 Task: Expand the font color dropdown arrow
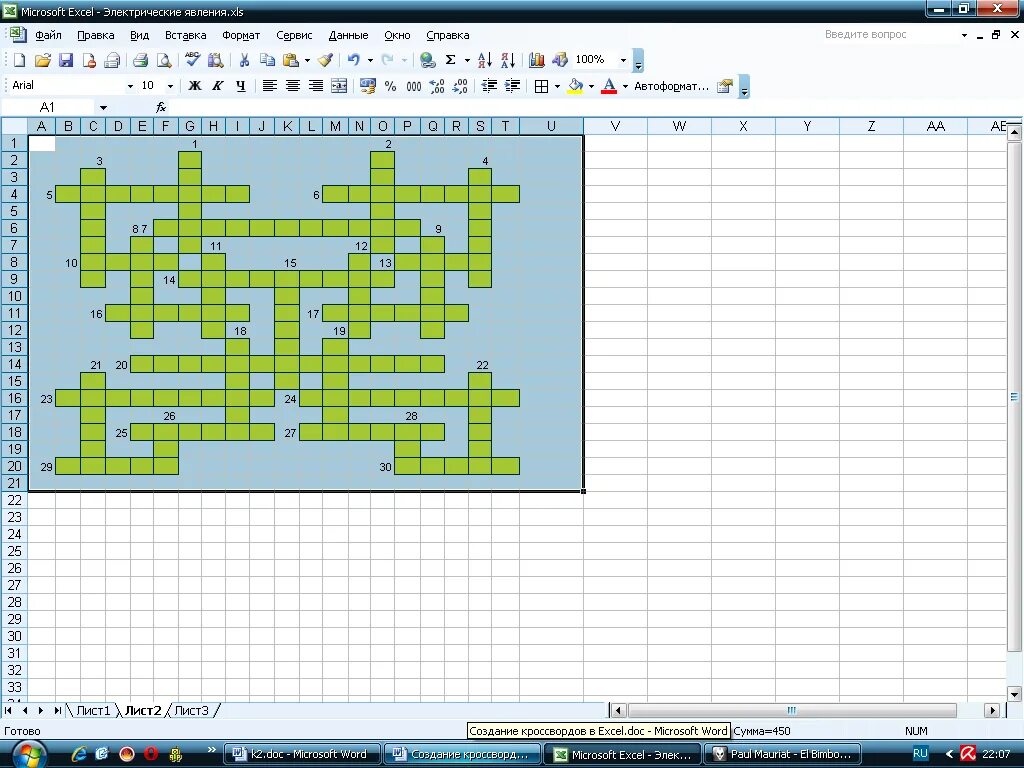point(625,86)
